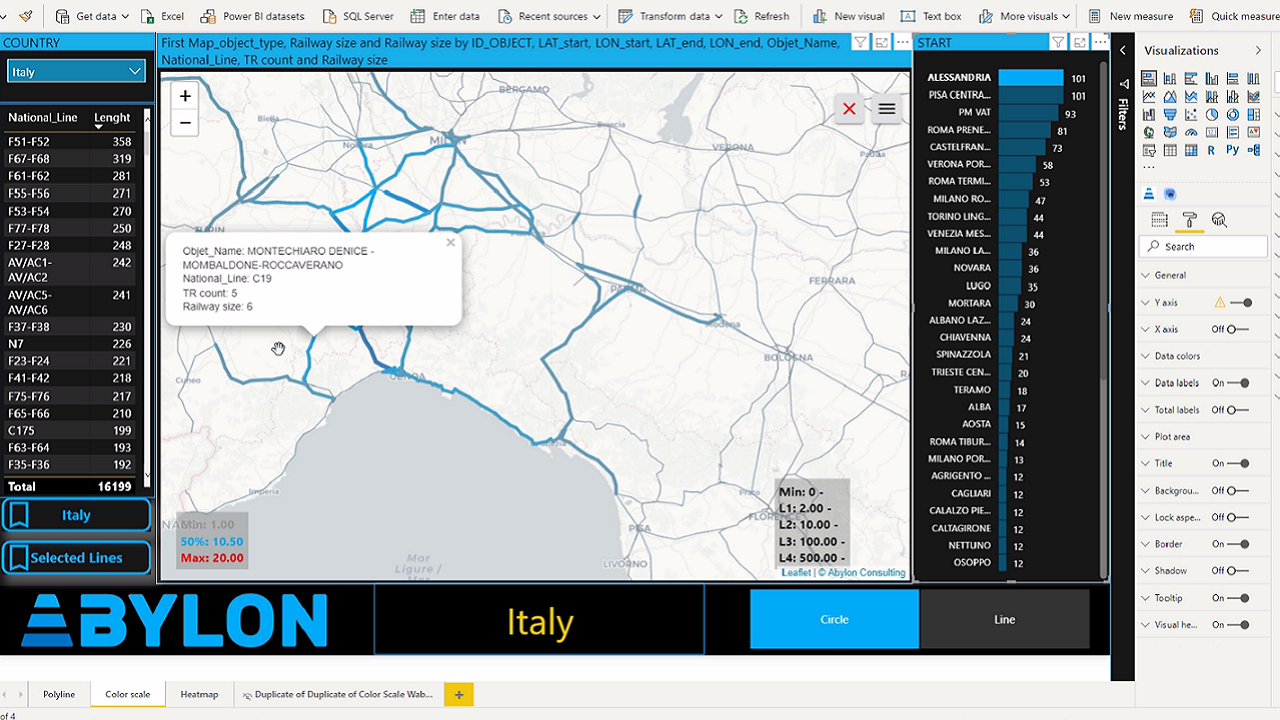Open the Fields tab icon
This screenshot has width=1280, height=720.
(x=1160, y=220)
